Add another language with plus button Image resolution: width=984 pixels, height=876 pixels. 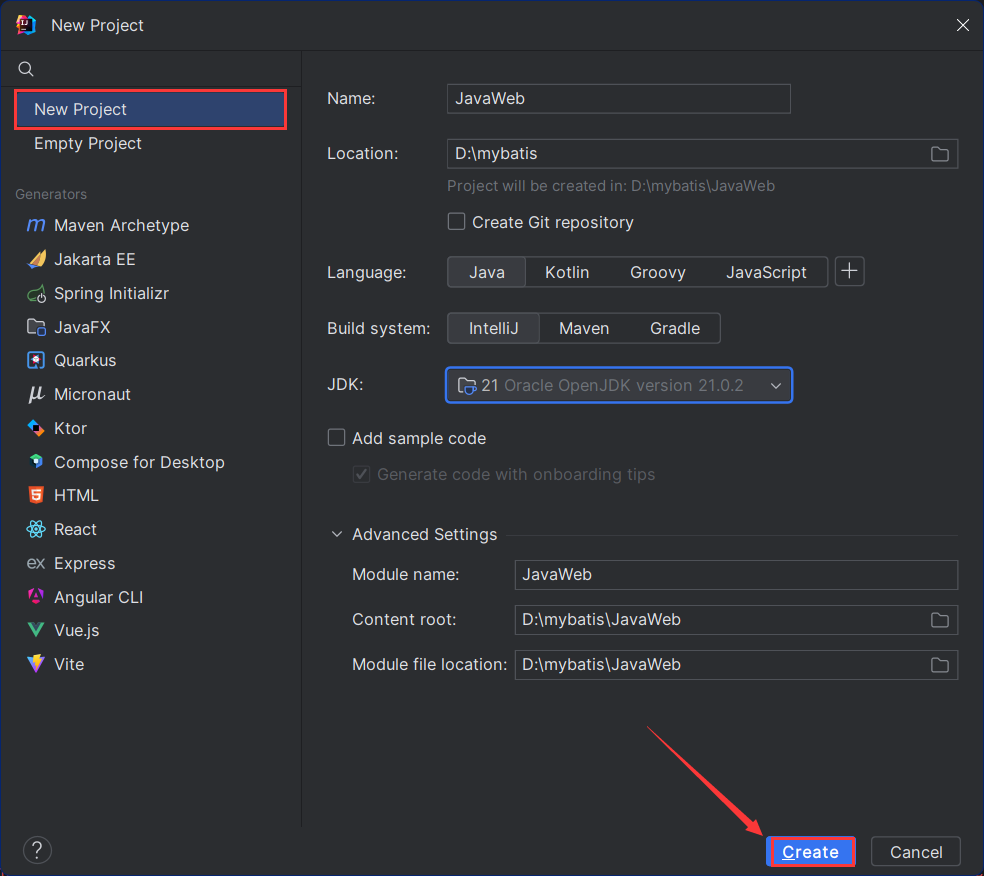coord(849,272)
